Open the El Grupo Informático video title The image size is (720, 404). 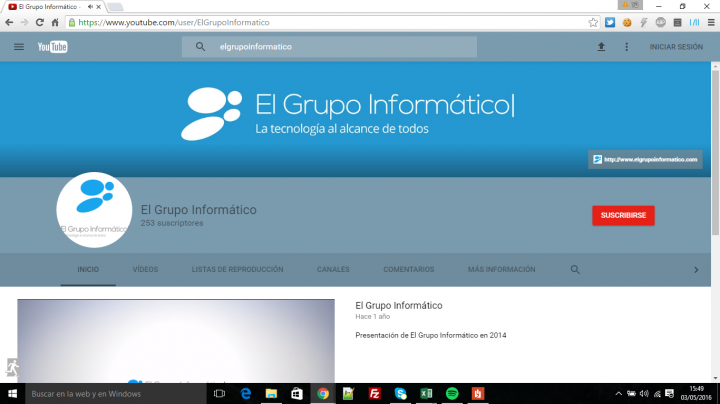[399, 305]
